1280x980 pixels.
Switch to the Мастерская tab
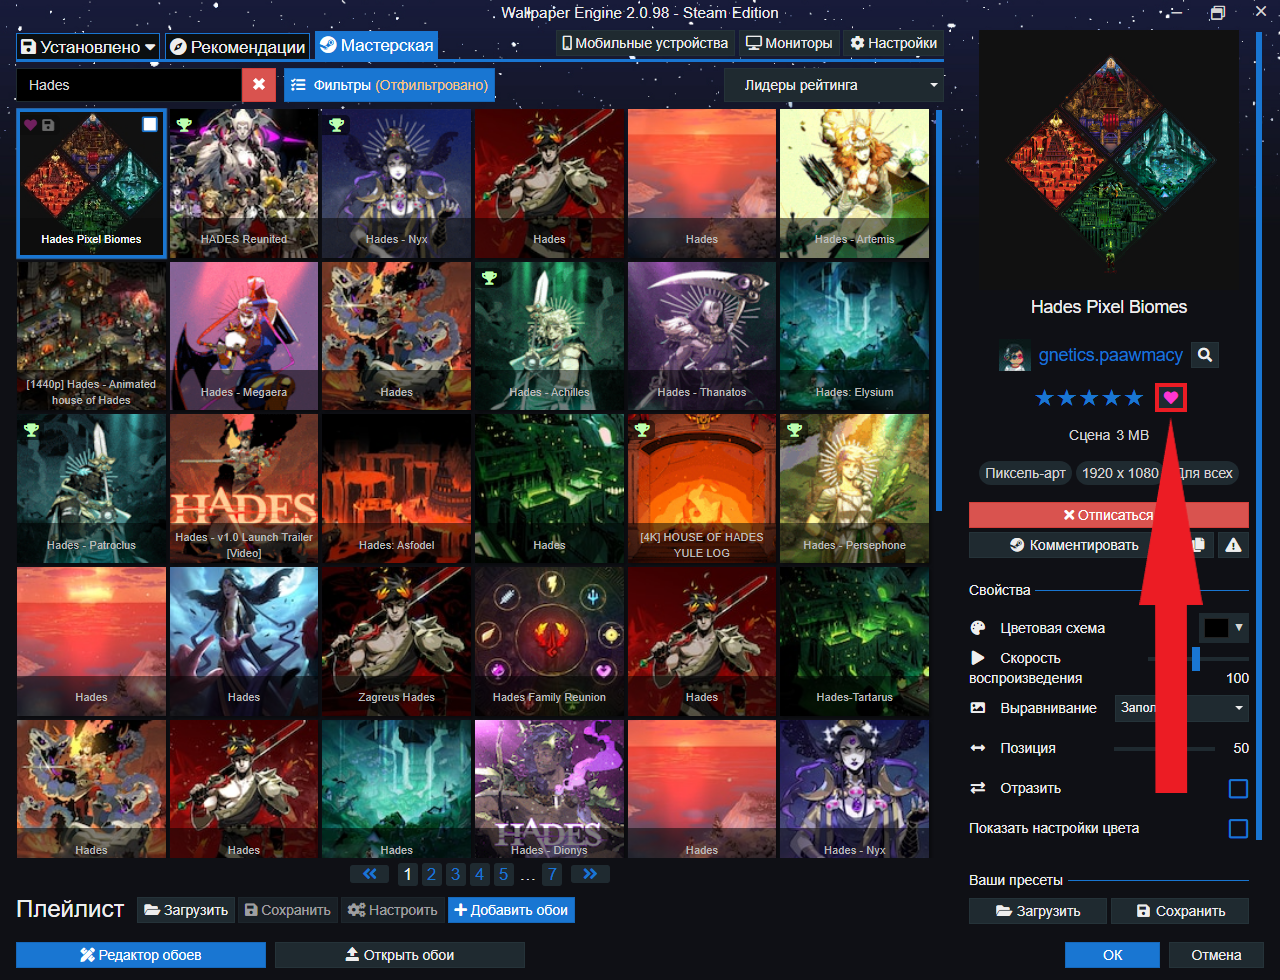pos(376,46)
